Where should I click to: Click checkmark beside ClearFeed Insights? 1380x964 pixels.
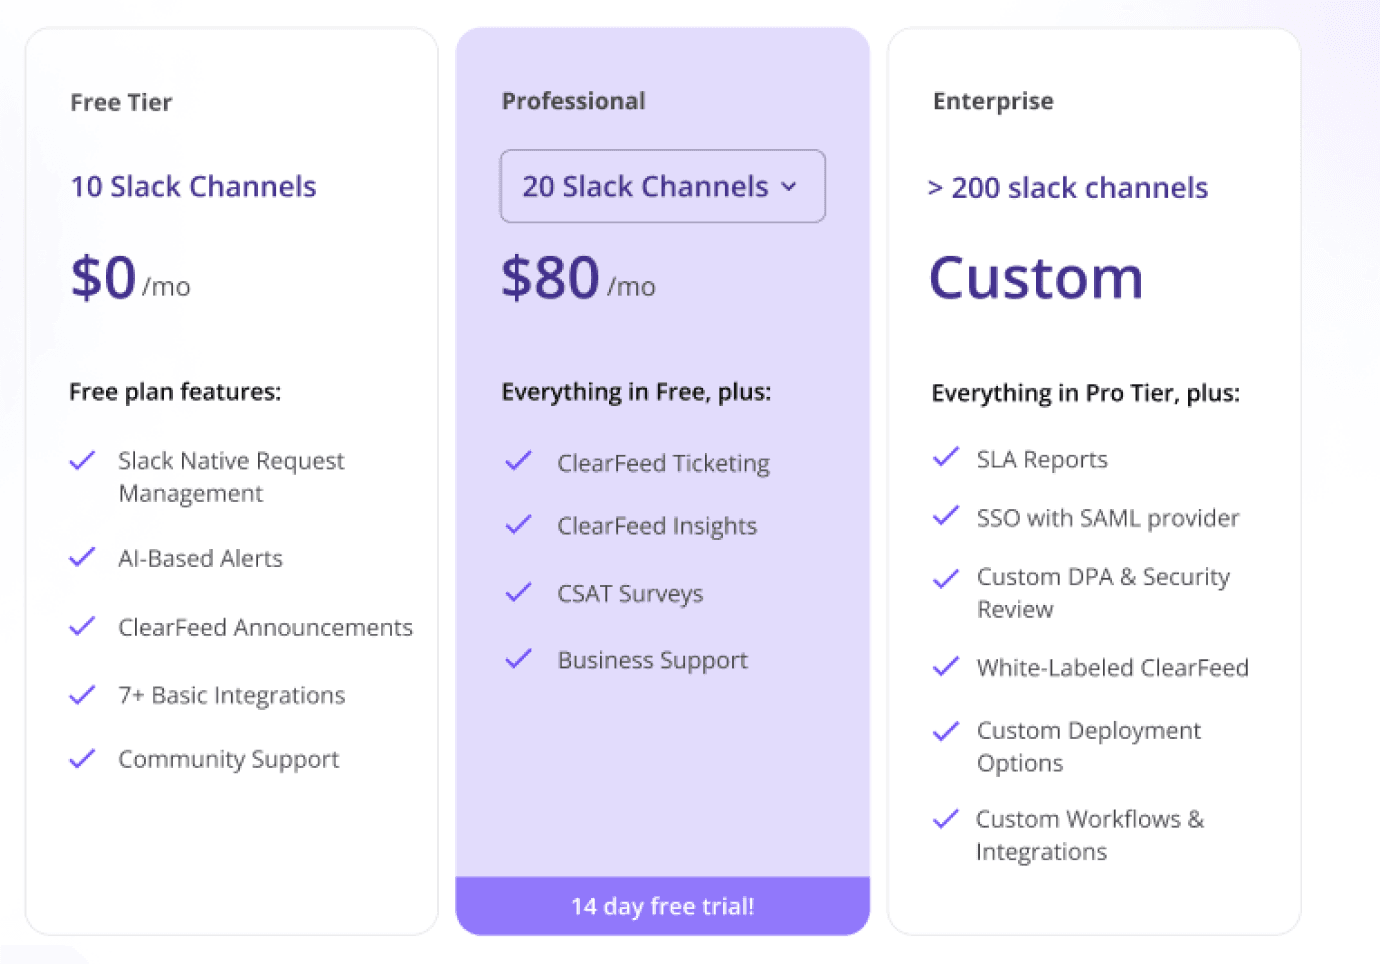518,525
